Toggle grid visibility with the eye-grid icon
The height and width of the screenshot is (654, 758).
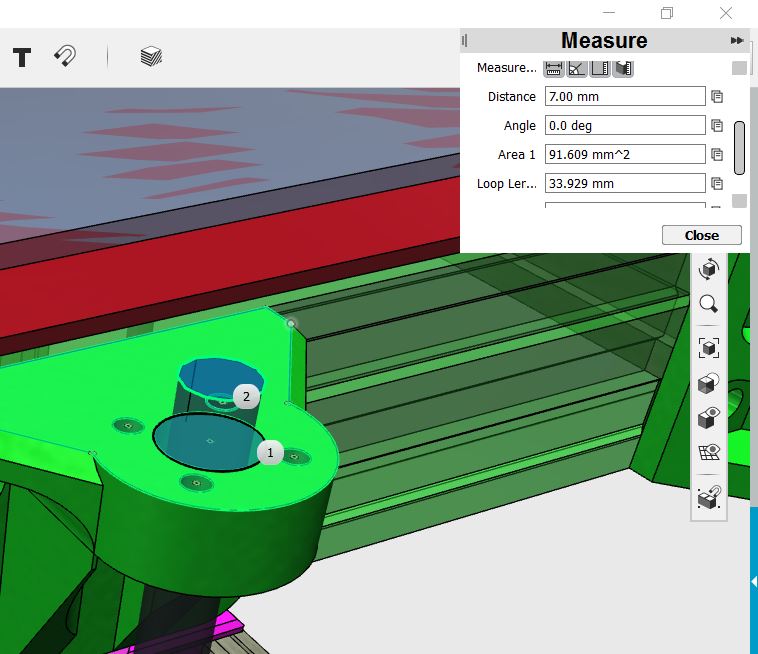[708, 452]
